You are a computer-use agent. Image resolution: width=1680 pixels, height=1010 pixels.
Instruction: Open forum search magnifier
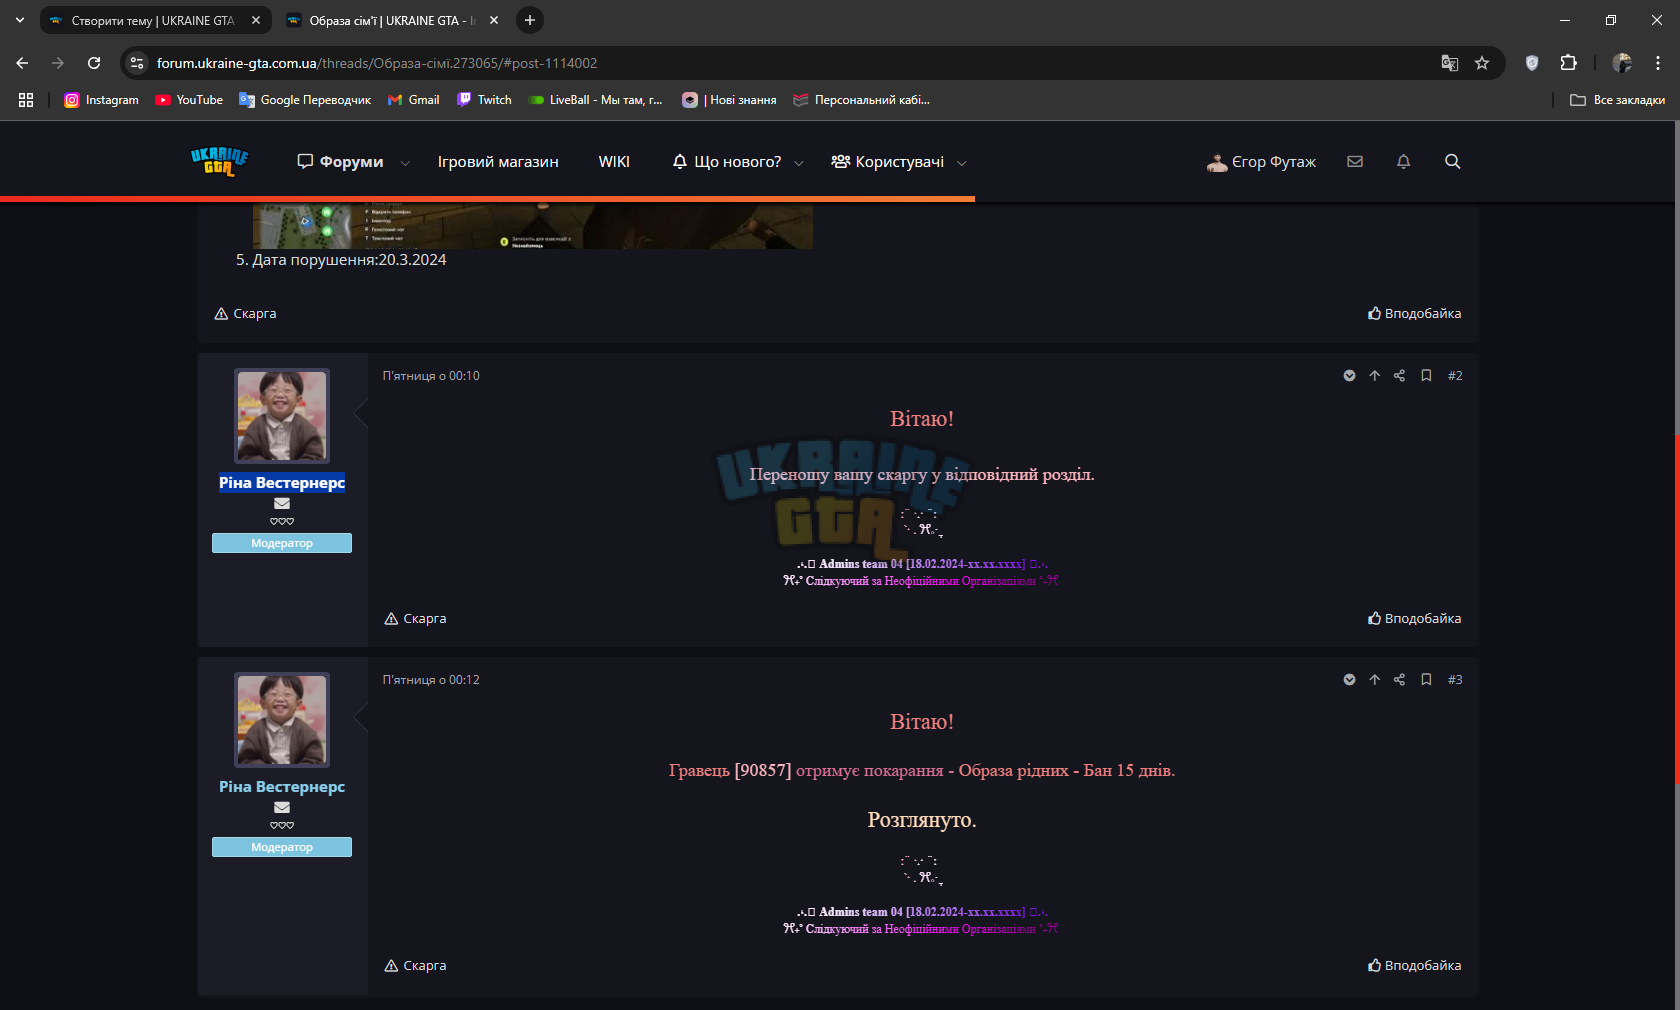click(x=1453, y=161)
